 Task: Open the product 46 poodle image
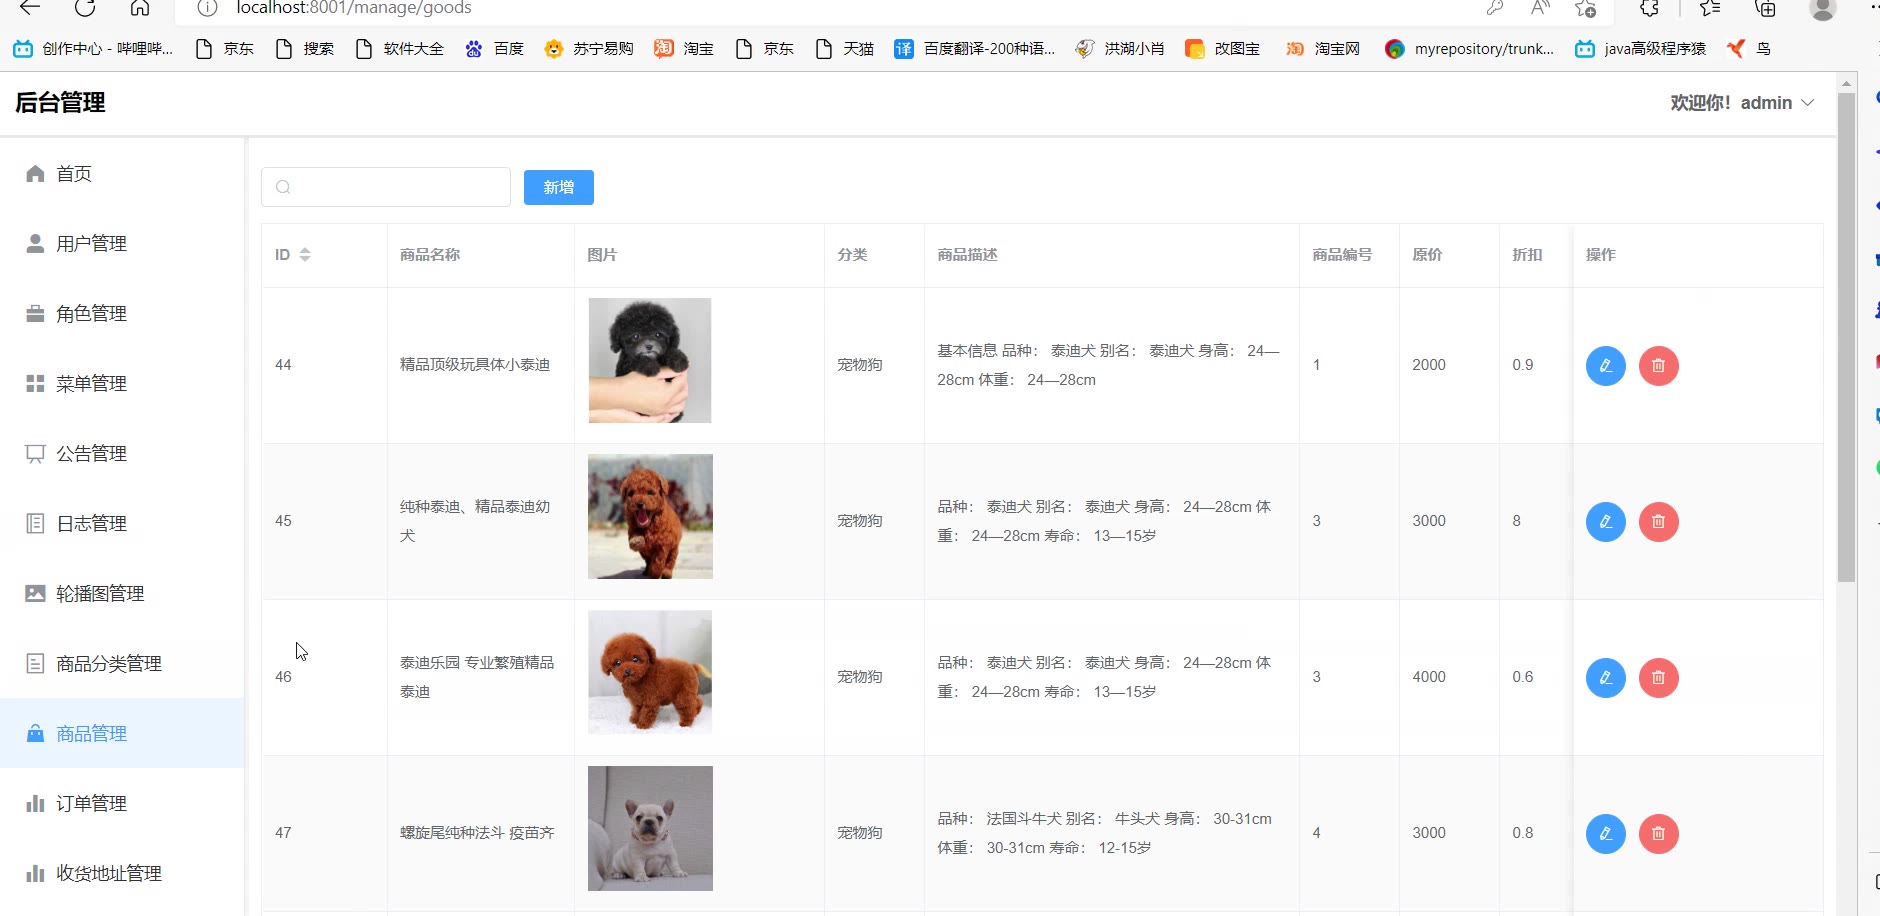pos(650,672)
